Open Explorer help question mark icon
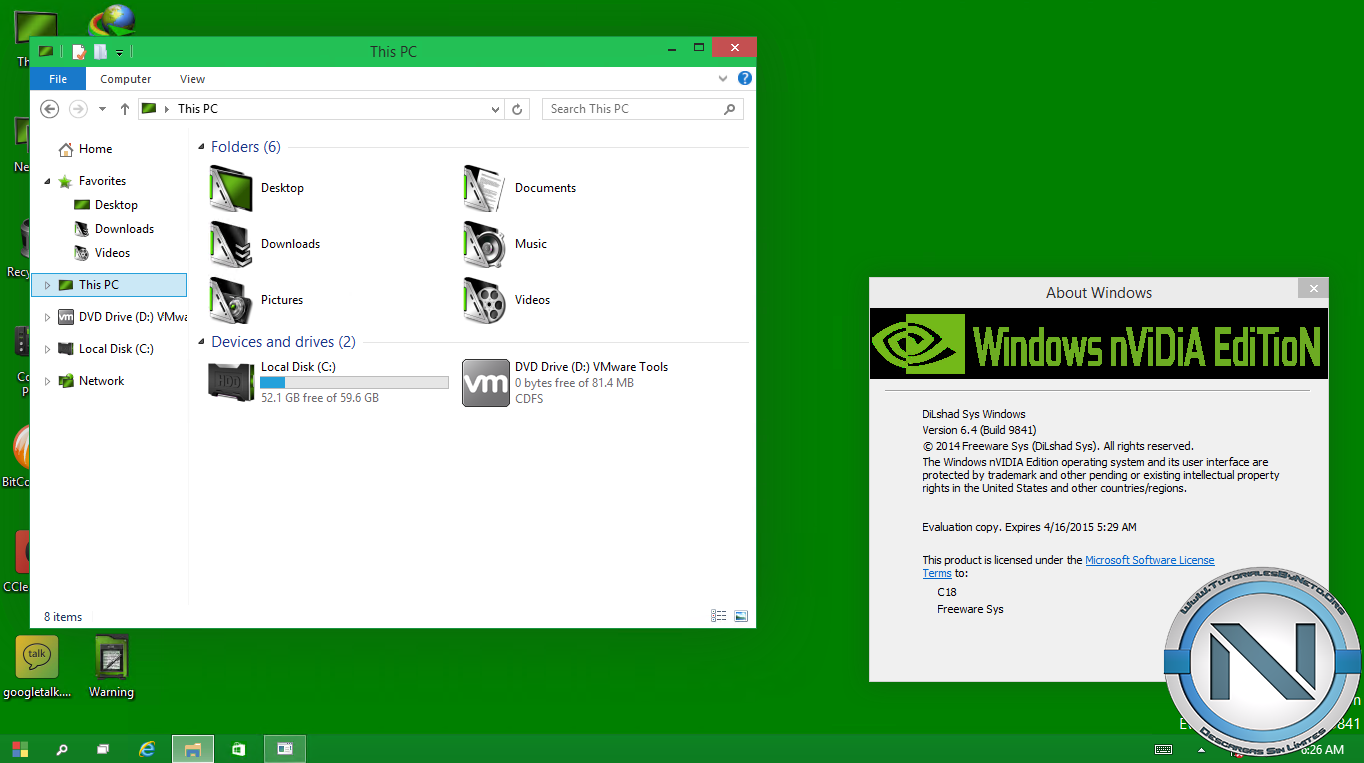Image resolution: width=1364 pixels, height=763 pixels. [745, 78]
